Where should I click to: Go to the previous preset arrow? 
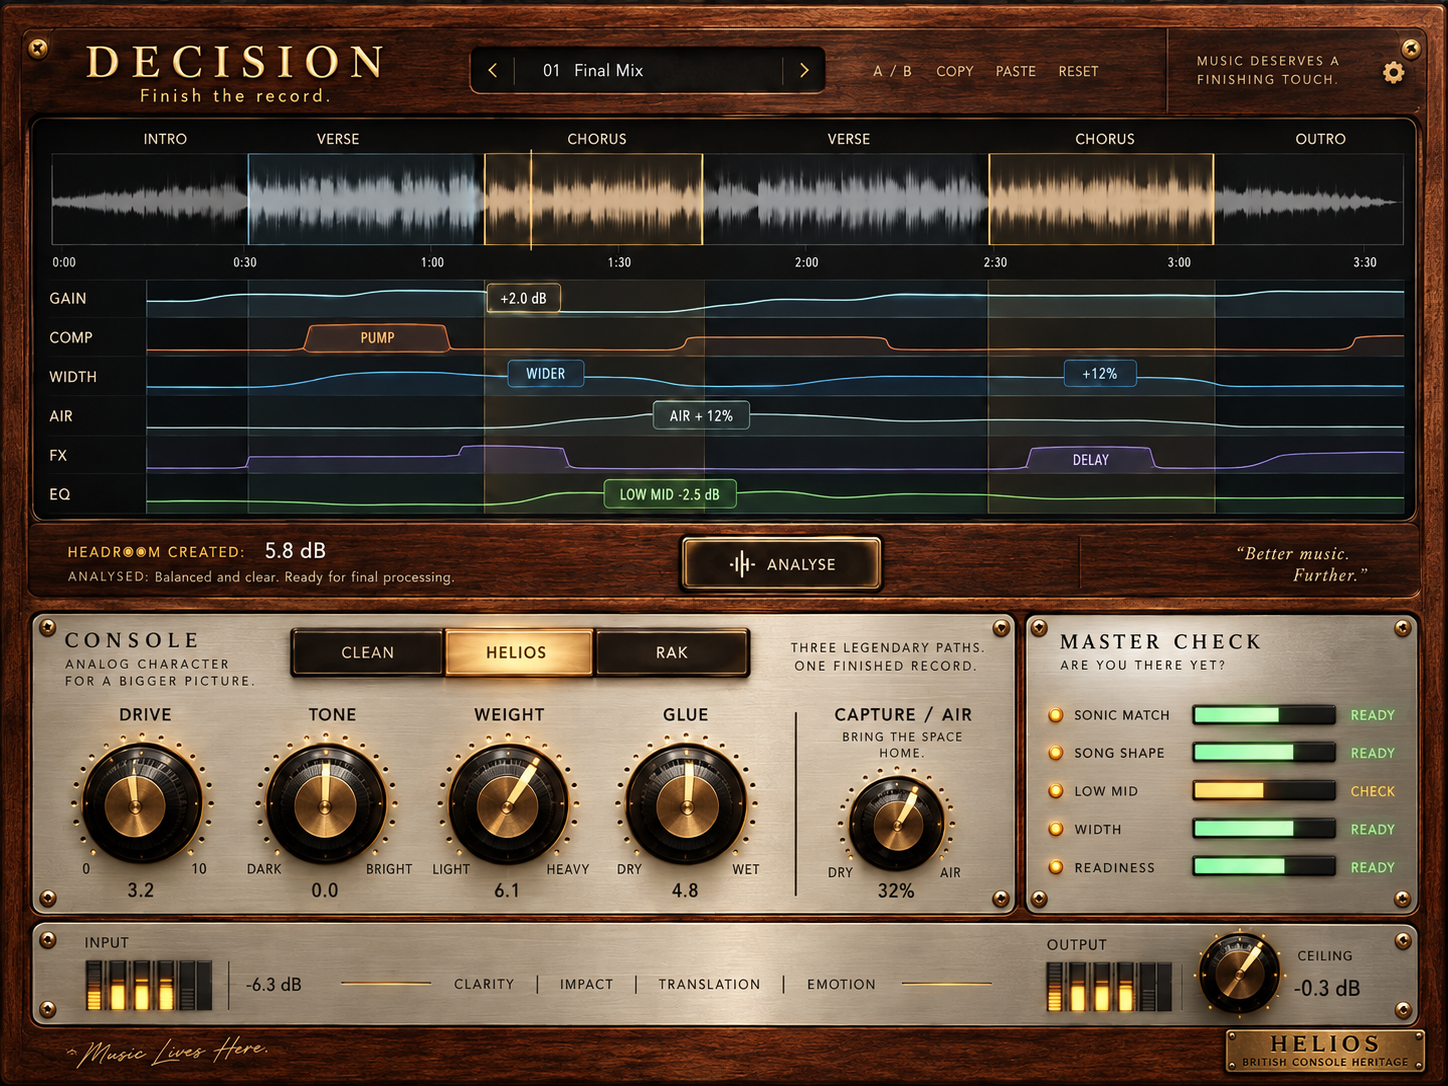[492, 71]
